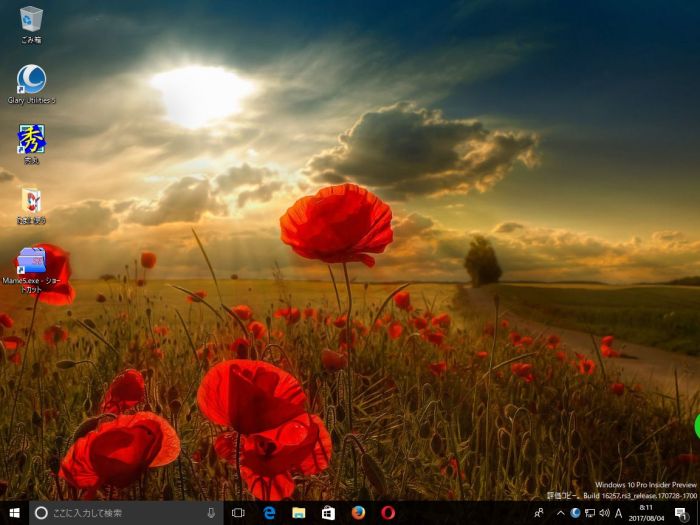Select the fourth desktop shortcut, below Hidemaru

(31, 200)
